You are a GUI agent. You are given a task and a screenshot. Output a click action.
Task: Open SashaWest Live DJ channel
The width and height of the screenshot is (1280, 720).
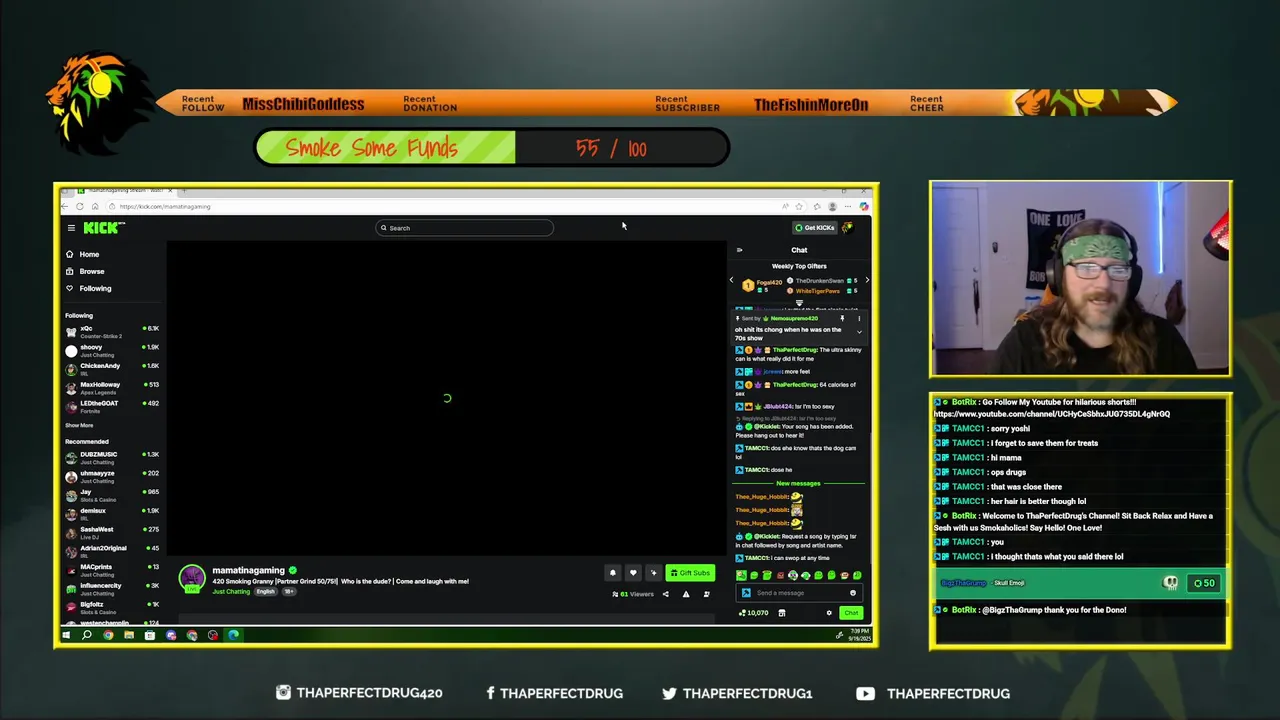pos(112,532)
